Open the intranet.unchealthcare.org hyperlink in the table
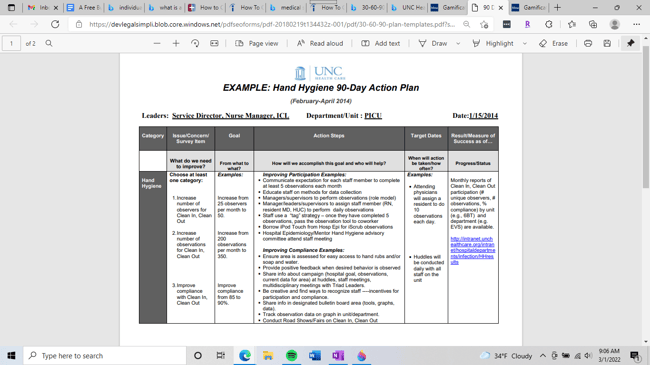The image size is (650, 365). (x=473, y=251)
